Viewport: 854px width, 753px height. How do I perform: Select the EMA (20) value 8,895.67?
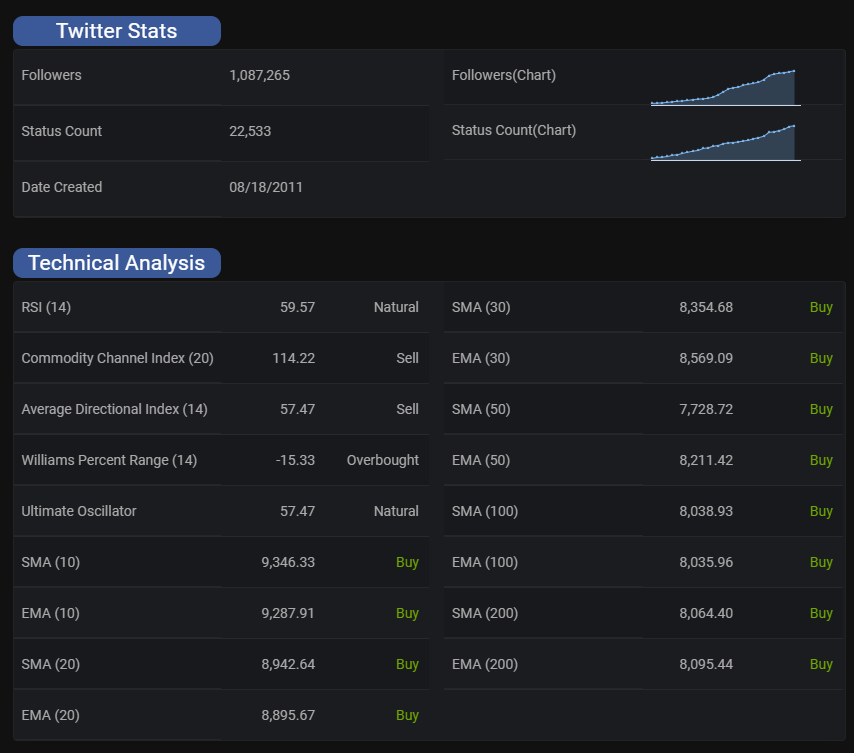pyautogui.click(x=288, y=715)
